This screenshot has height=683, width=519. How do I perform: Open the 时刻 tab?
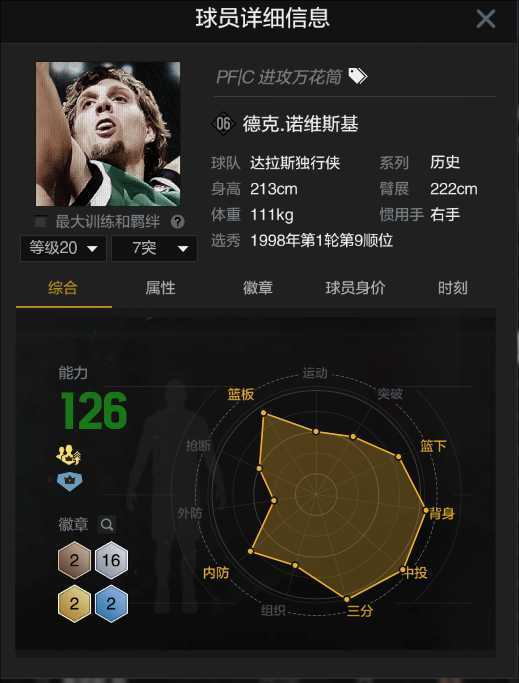tap(453, 288)
